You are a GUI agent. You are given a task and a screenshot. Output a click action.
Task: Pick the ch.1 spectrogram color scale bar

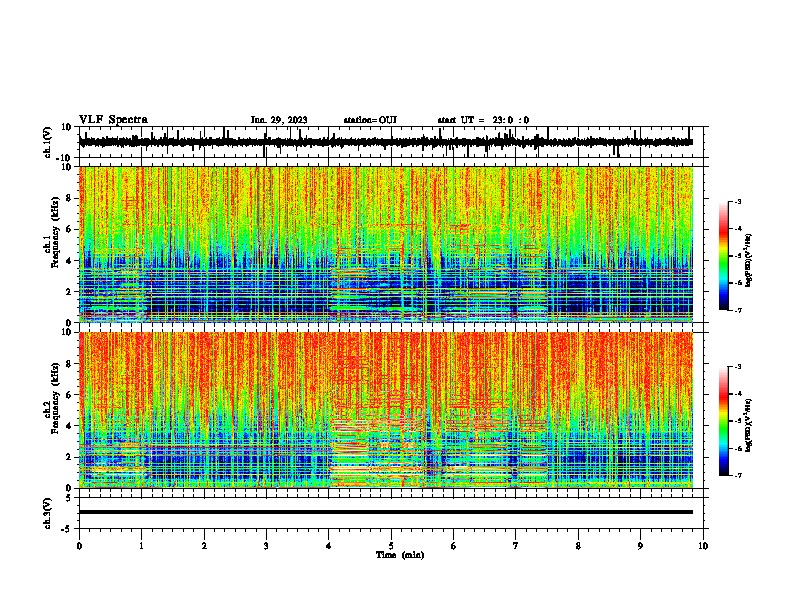pyautogui.click(x=724, y=256)
